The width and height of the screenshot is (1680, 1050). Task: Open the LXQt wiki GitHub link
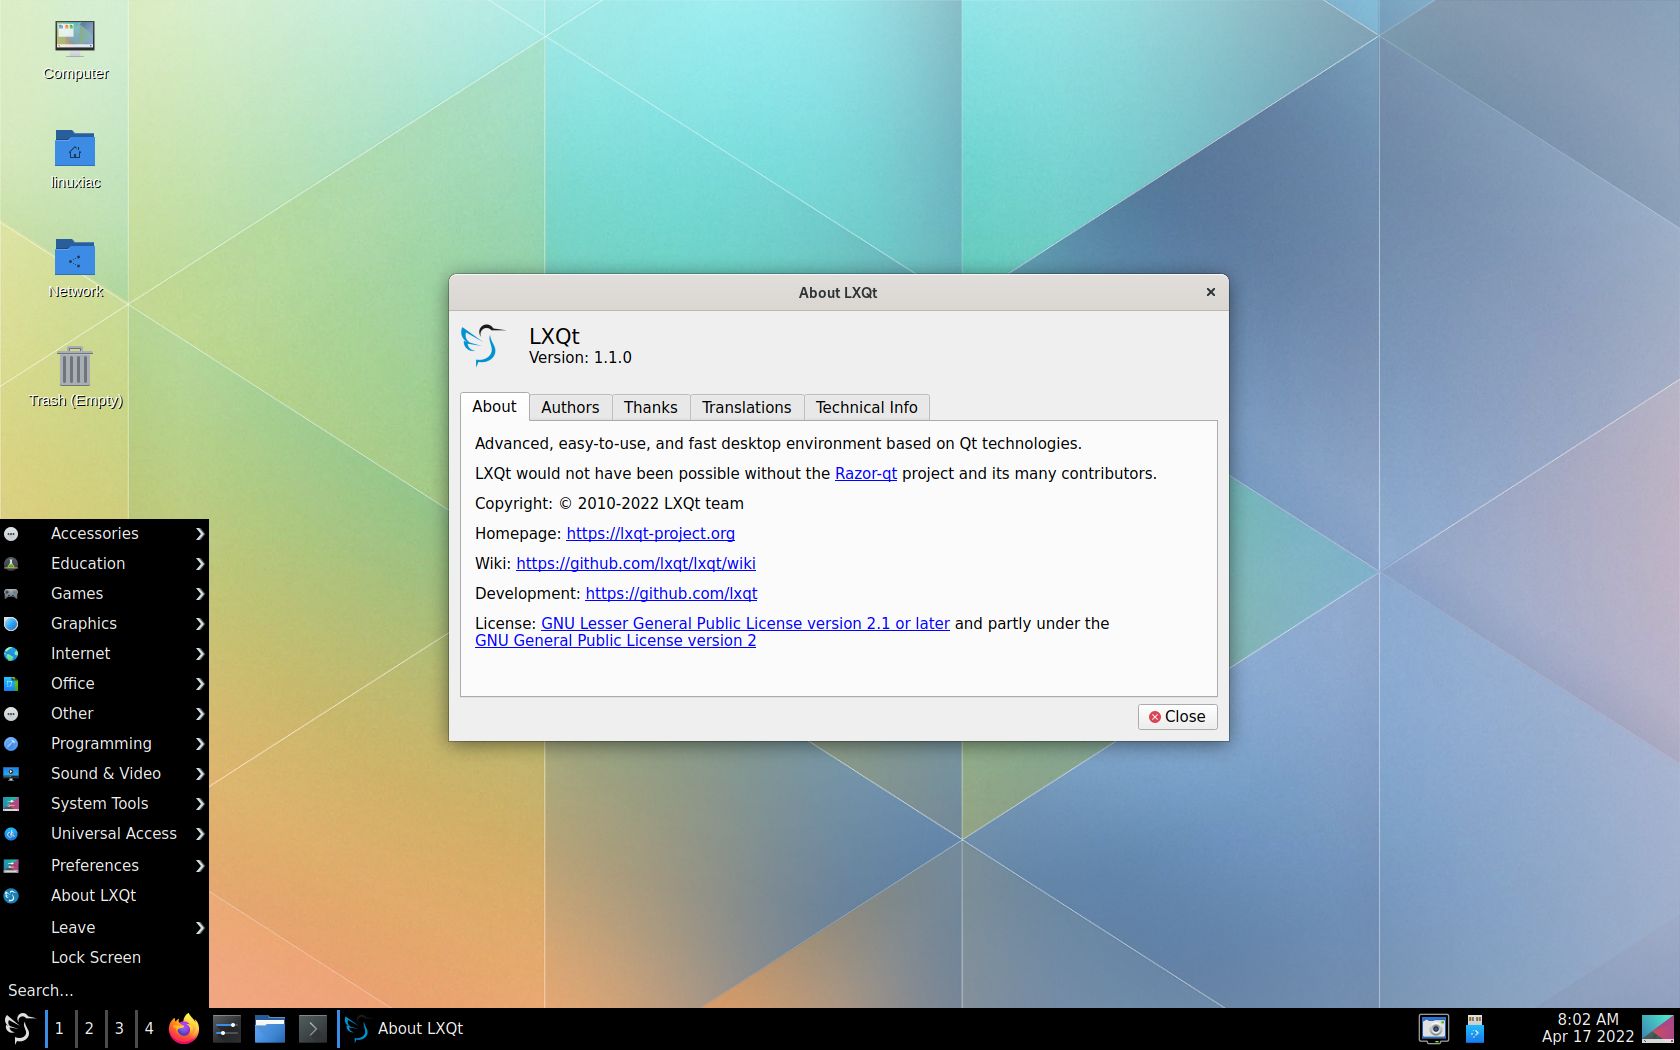coord(636,564)
